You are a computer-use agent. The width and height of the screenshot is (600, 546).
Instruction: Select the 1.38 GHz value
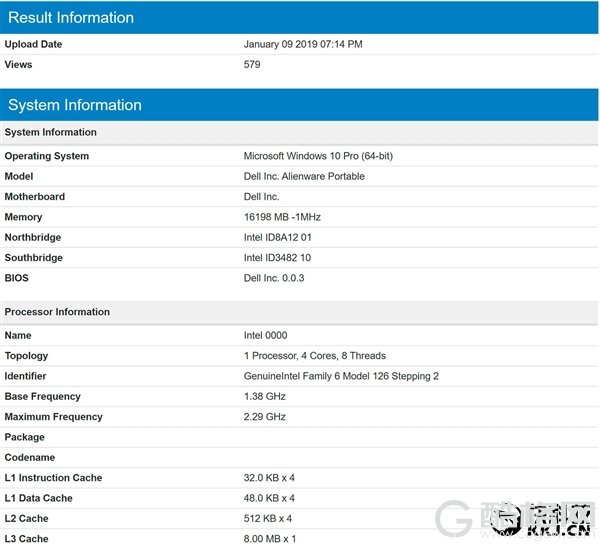click(265, 396)
